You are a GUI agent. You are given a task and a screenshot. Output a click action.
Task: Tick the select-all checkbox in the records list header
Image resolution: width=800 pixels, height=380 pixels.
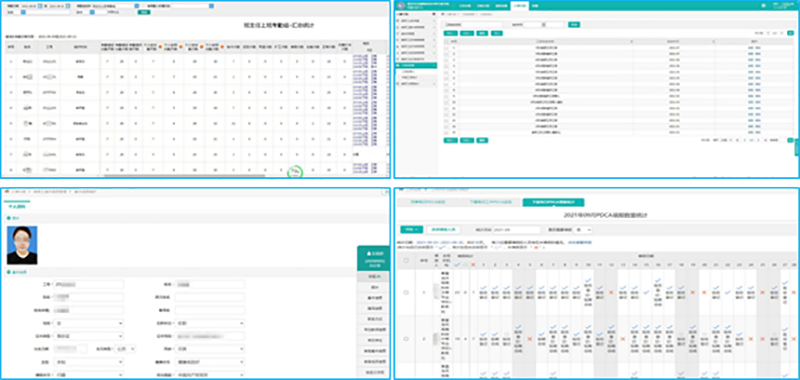(x=446, y=42)
